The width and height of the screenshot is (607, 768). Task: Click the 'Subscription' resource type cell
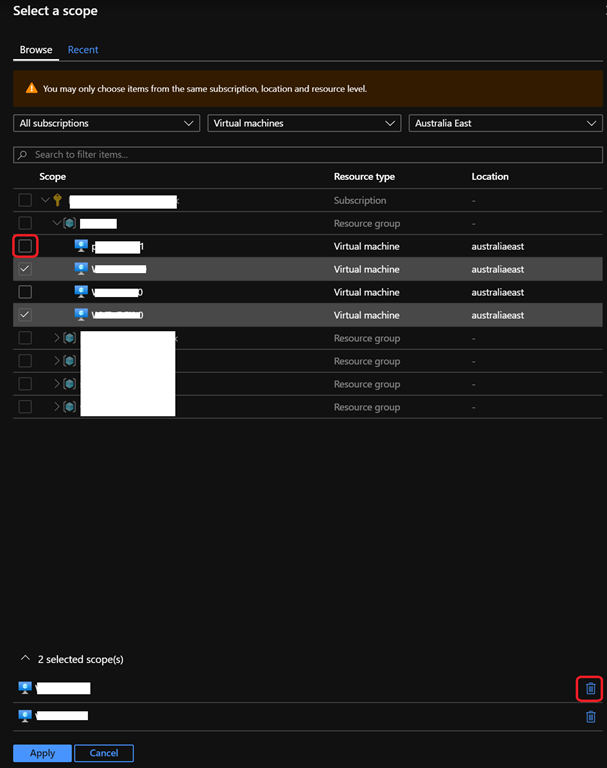click(360, 200)
